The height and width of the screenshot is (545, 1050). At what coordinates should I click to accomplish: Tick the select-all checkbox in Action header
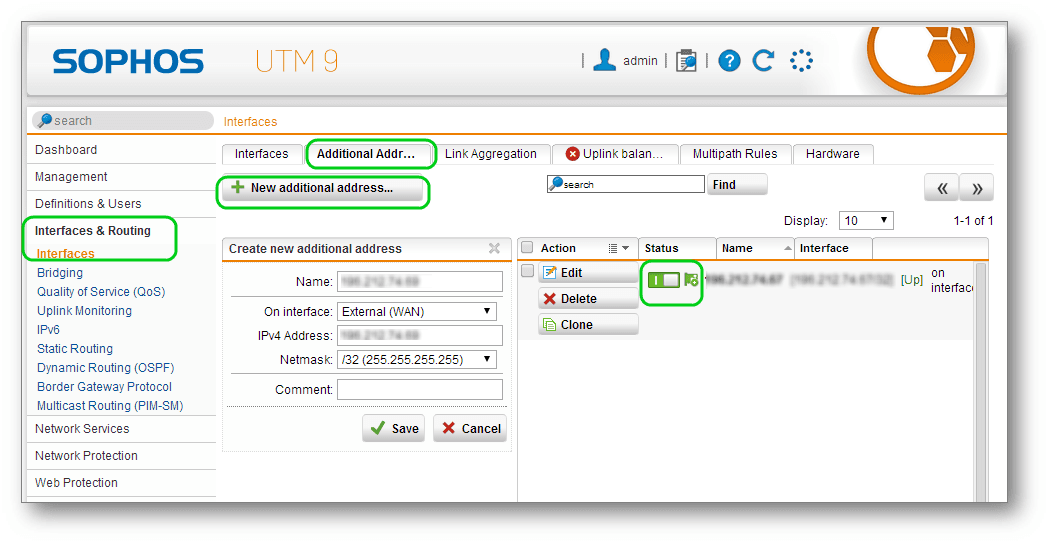[528, 248]
